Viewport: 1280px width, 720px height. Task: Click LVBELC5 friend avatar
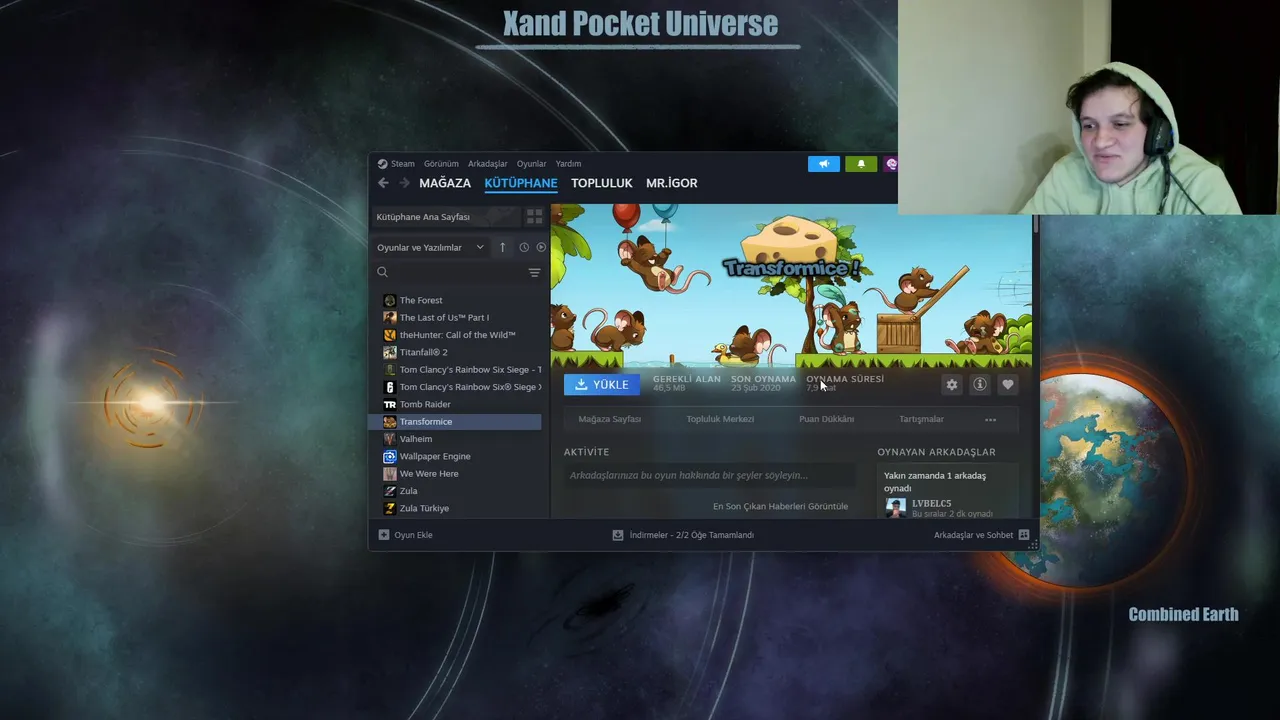(896, 507)
